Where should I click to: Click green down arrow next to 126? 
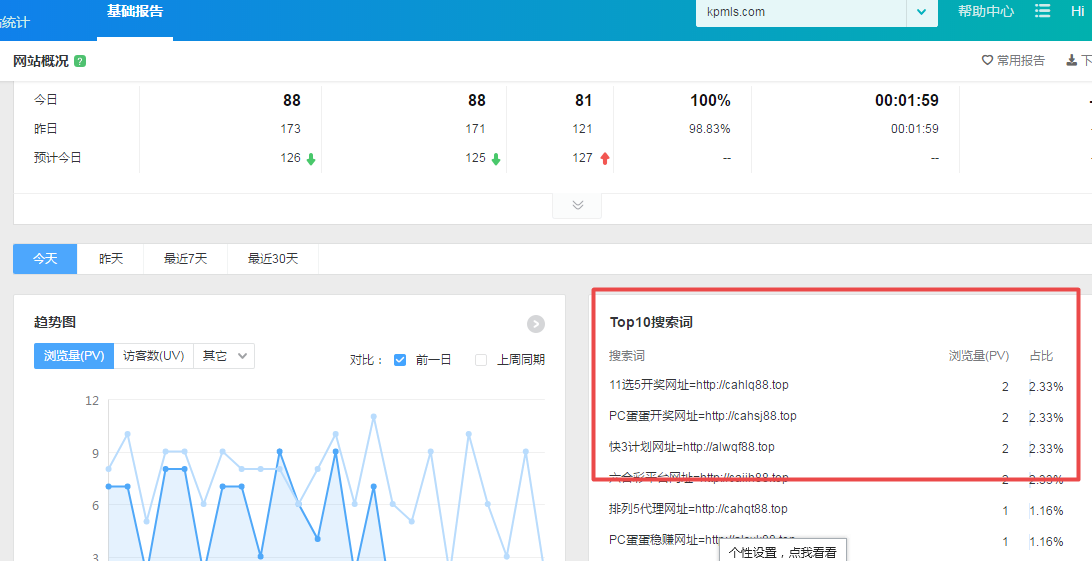[x=311, y=159]
